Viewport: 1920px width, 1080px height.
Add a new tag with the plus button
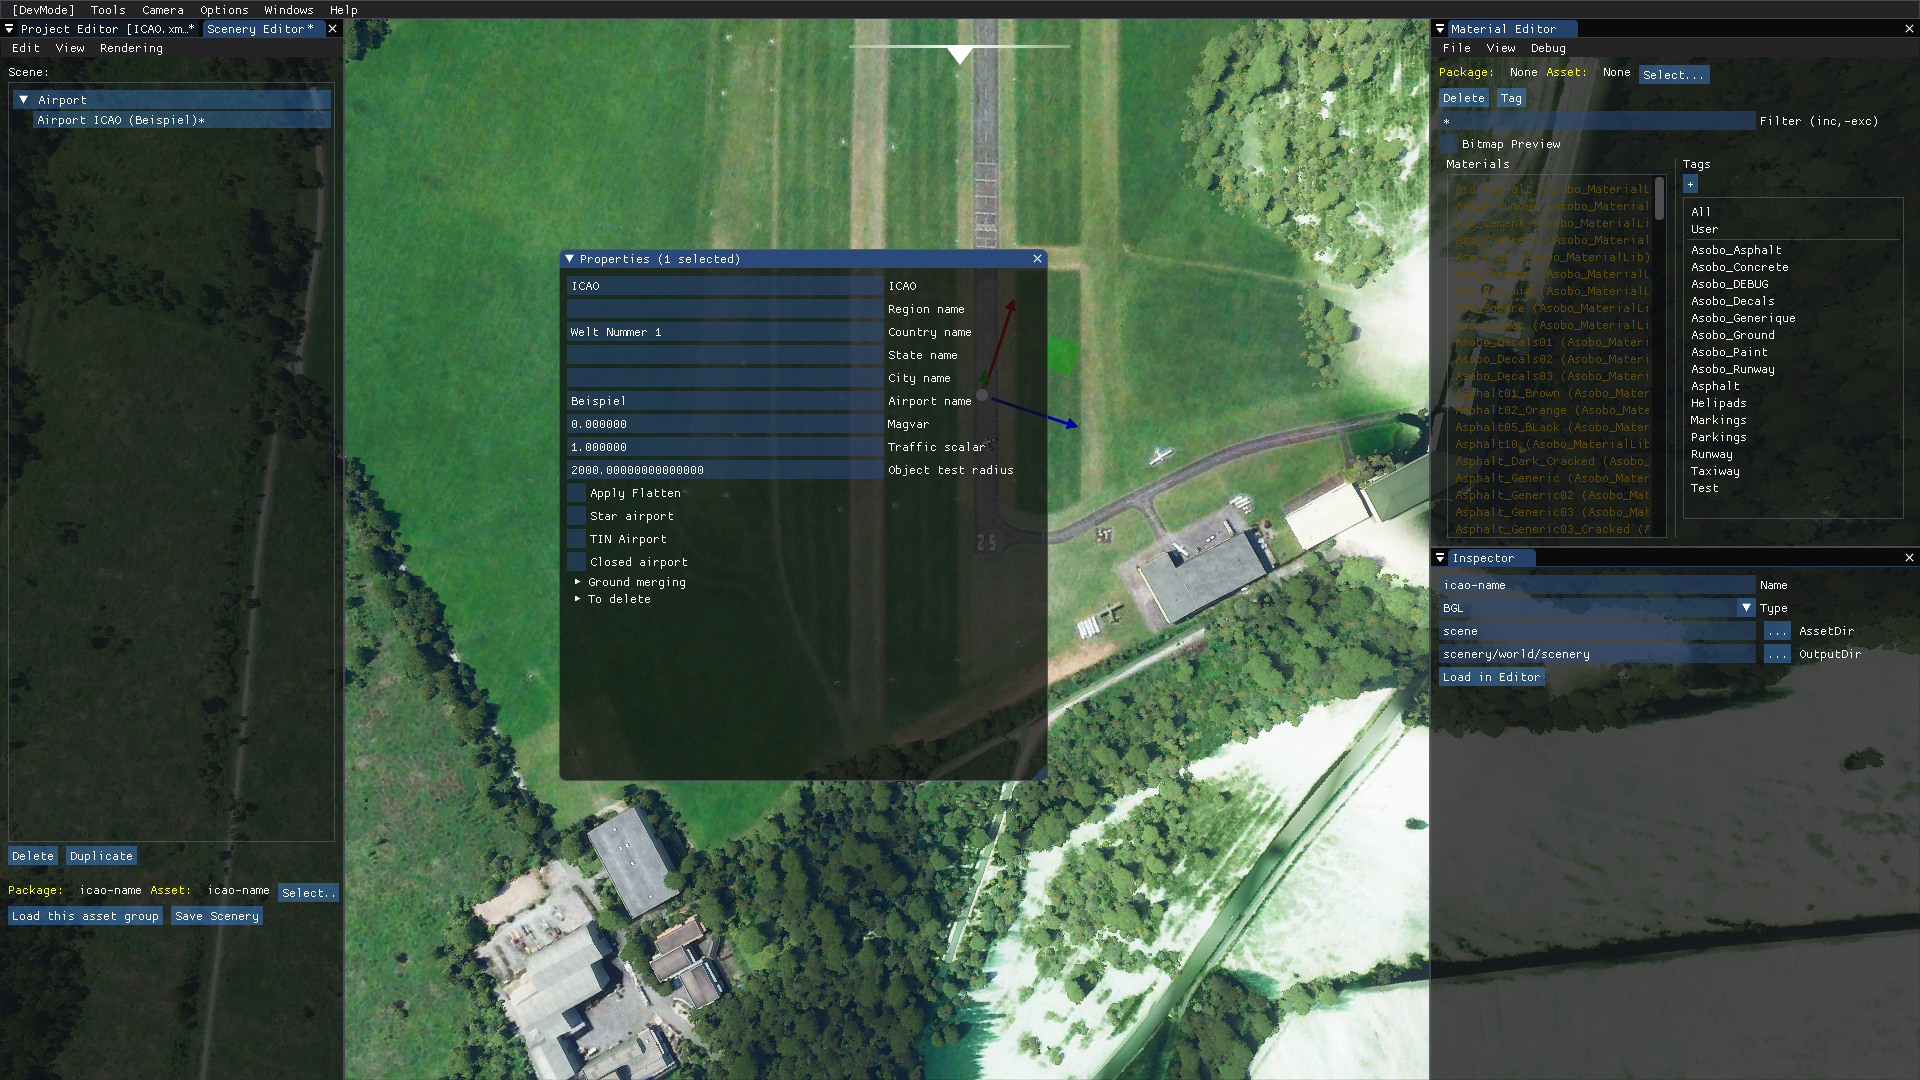point(1690,184)
